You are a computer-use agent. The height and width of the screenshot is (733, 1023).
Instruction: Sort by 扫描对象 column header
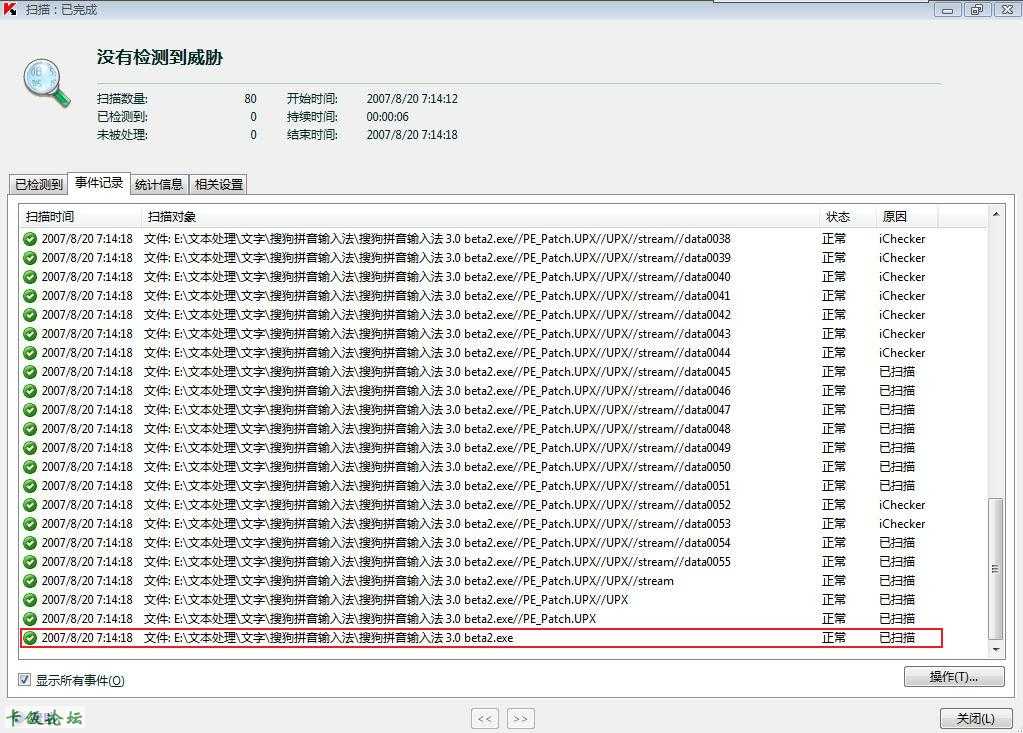point(480,217)
